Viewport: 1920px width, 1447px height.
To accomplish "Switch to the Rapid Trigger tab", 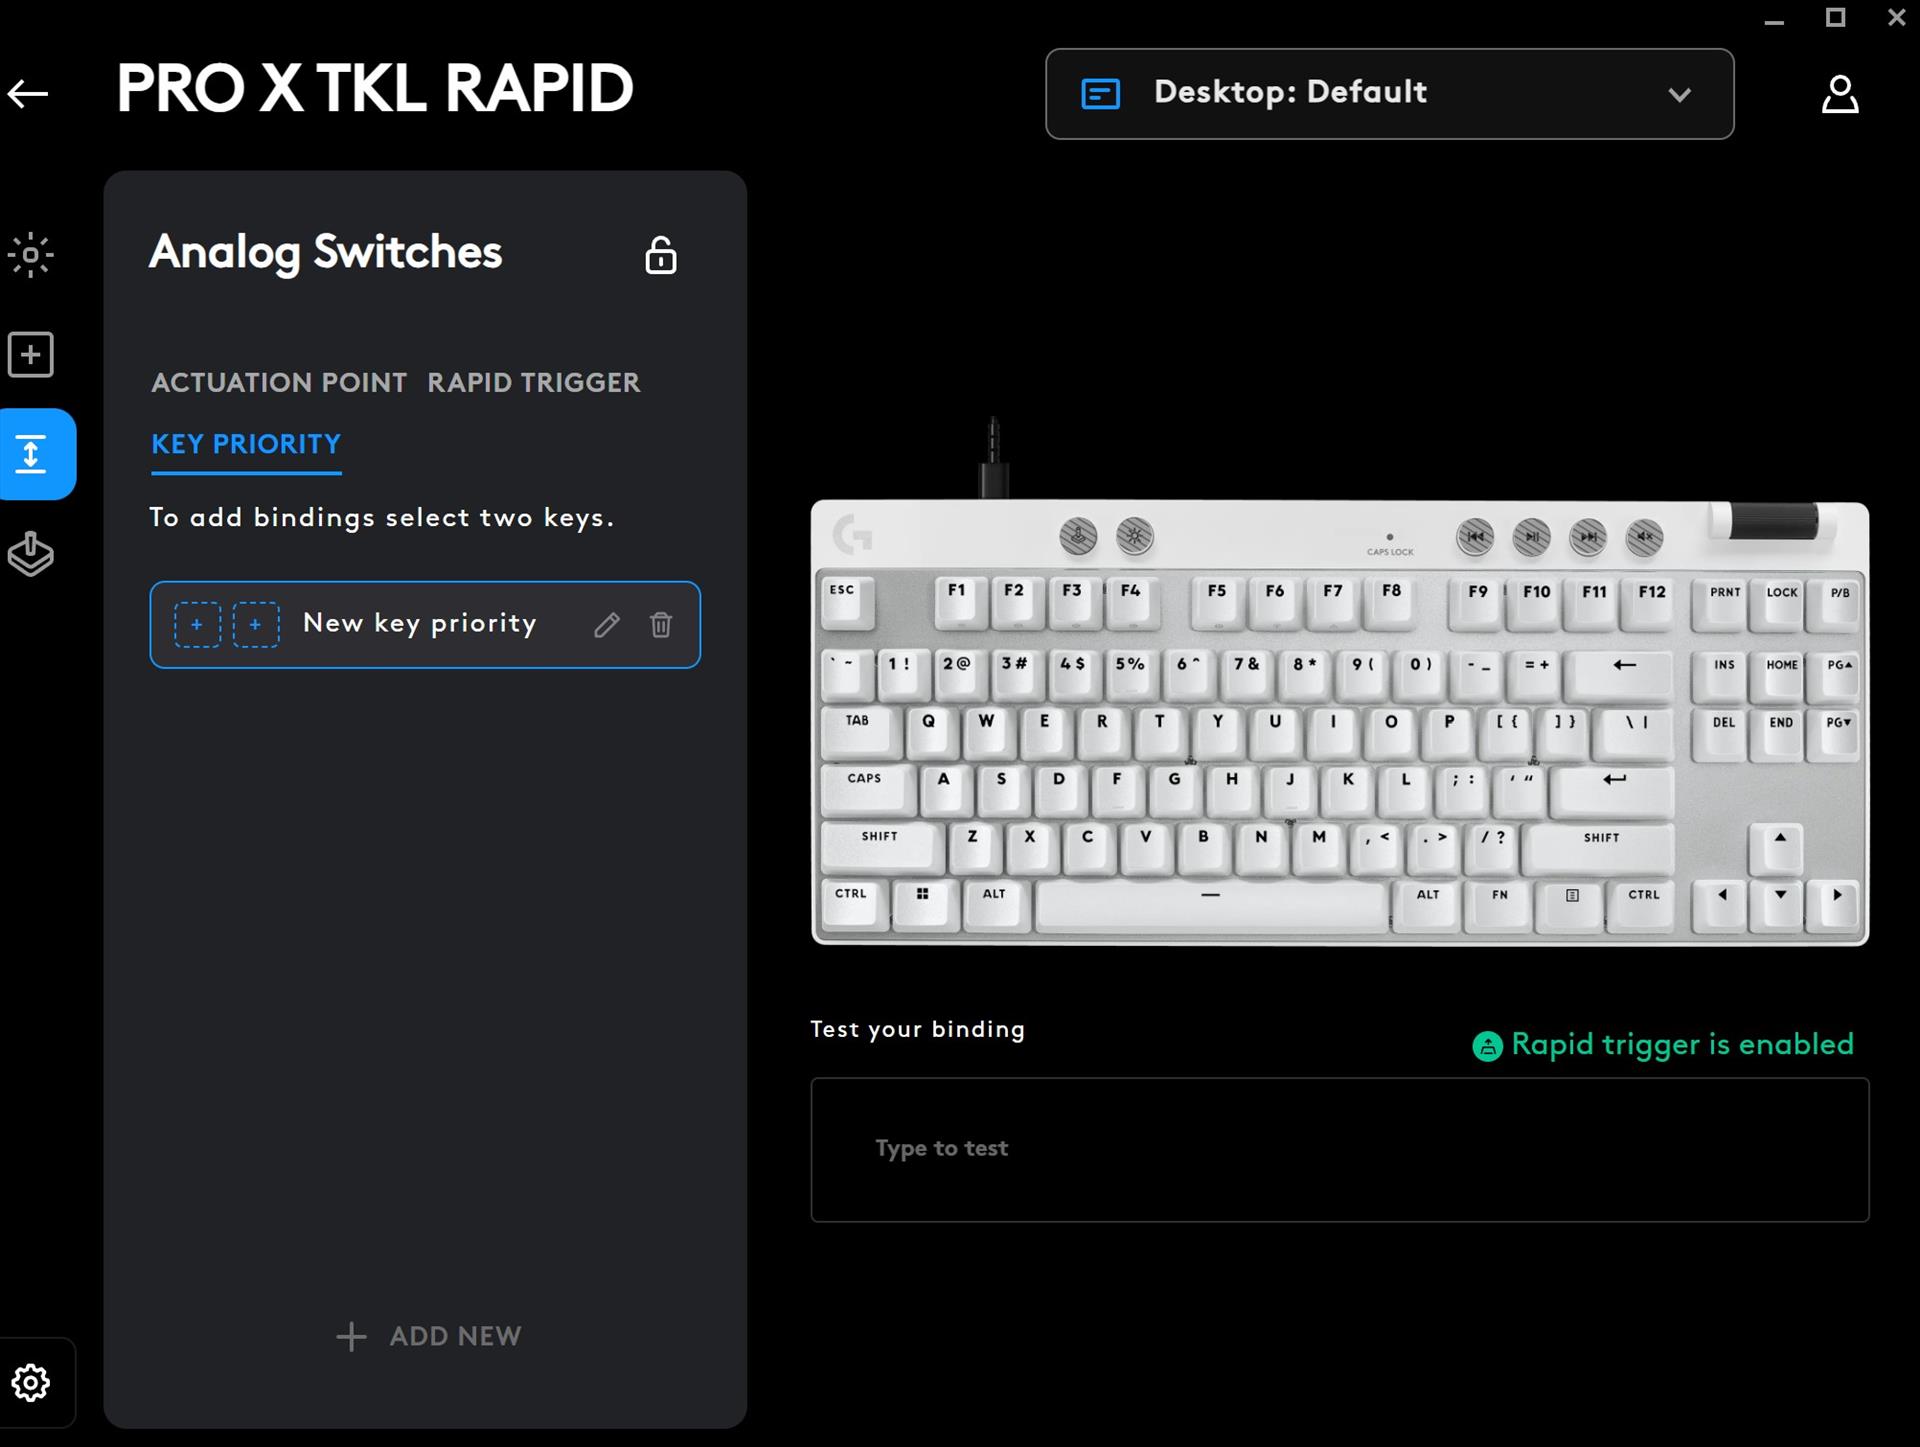I will [x=533, y=383].
